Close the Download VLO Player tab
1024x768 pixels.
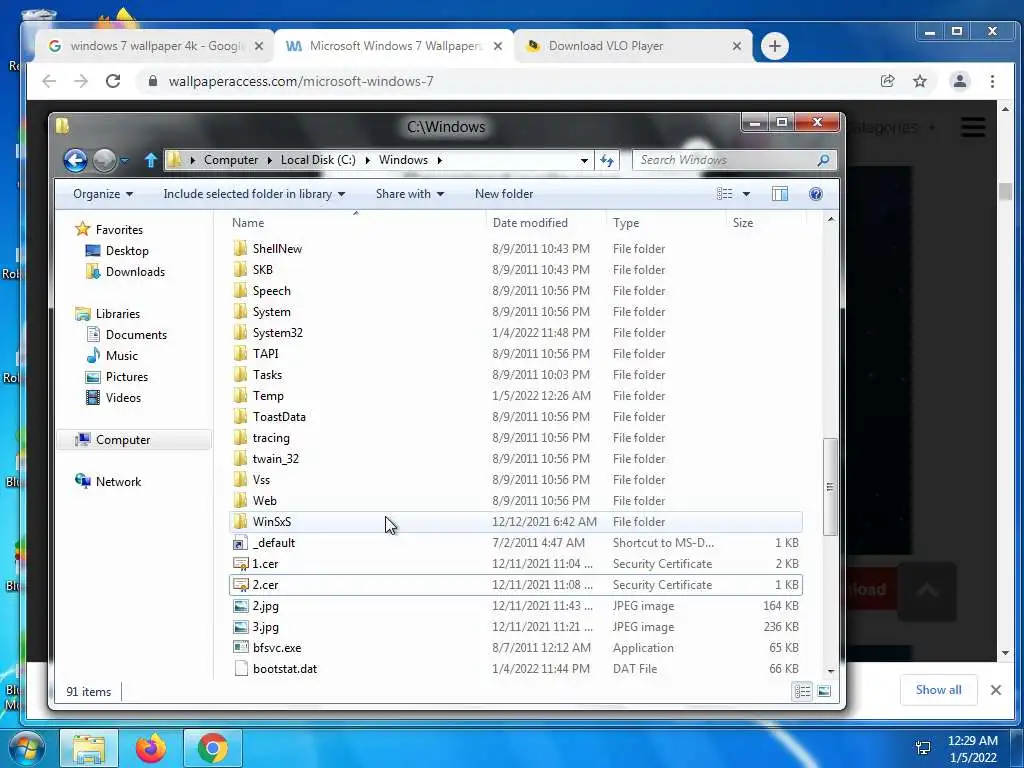737,46
